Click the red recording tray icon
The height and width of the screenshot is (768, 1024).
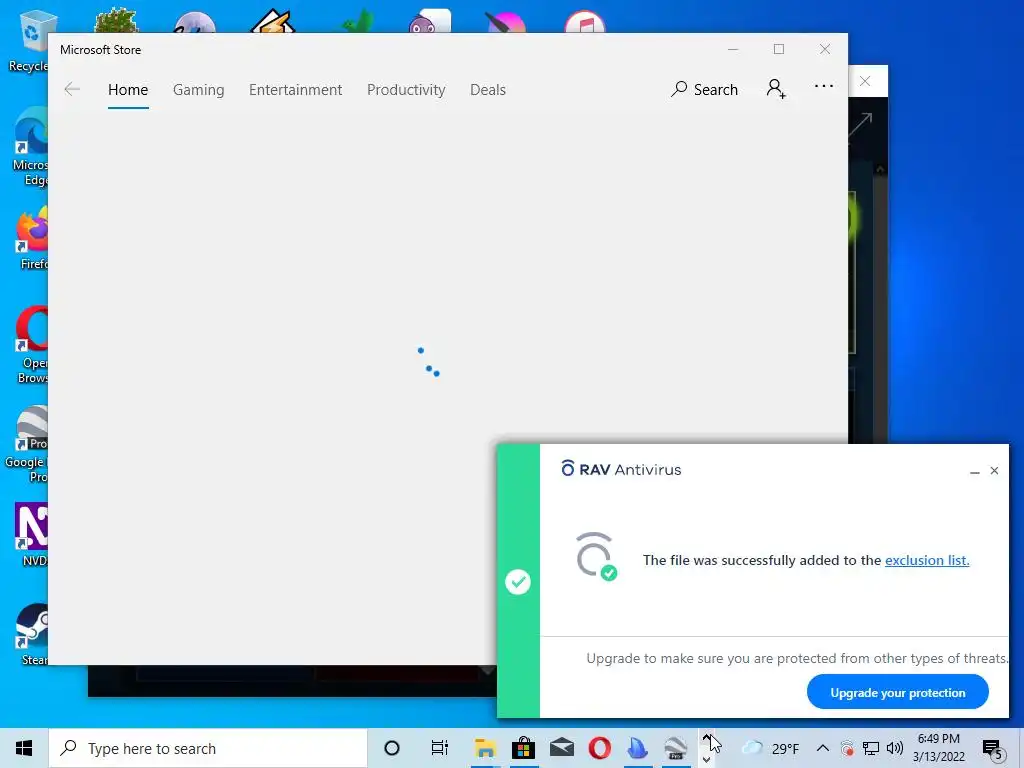pos(847,748)
